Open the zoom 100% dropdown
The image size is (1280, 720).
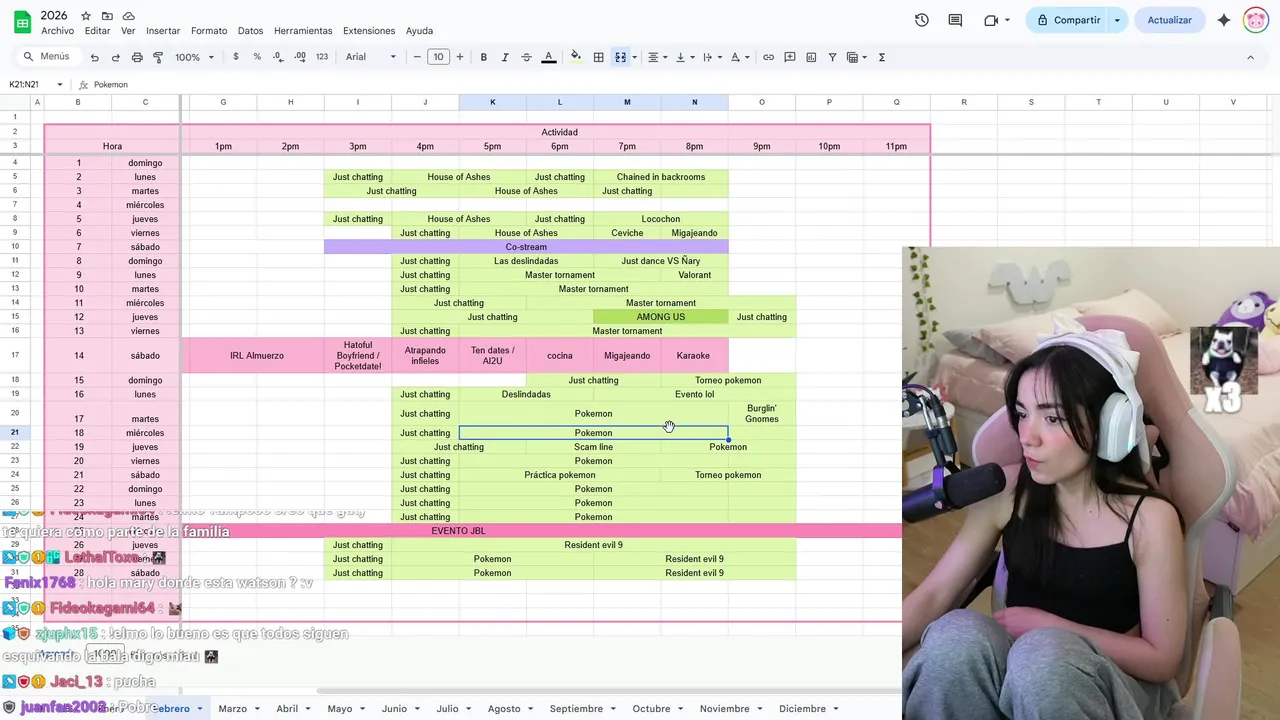tap(194, 57)
